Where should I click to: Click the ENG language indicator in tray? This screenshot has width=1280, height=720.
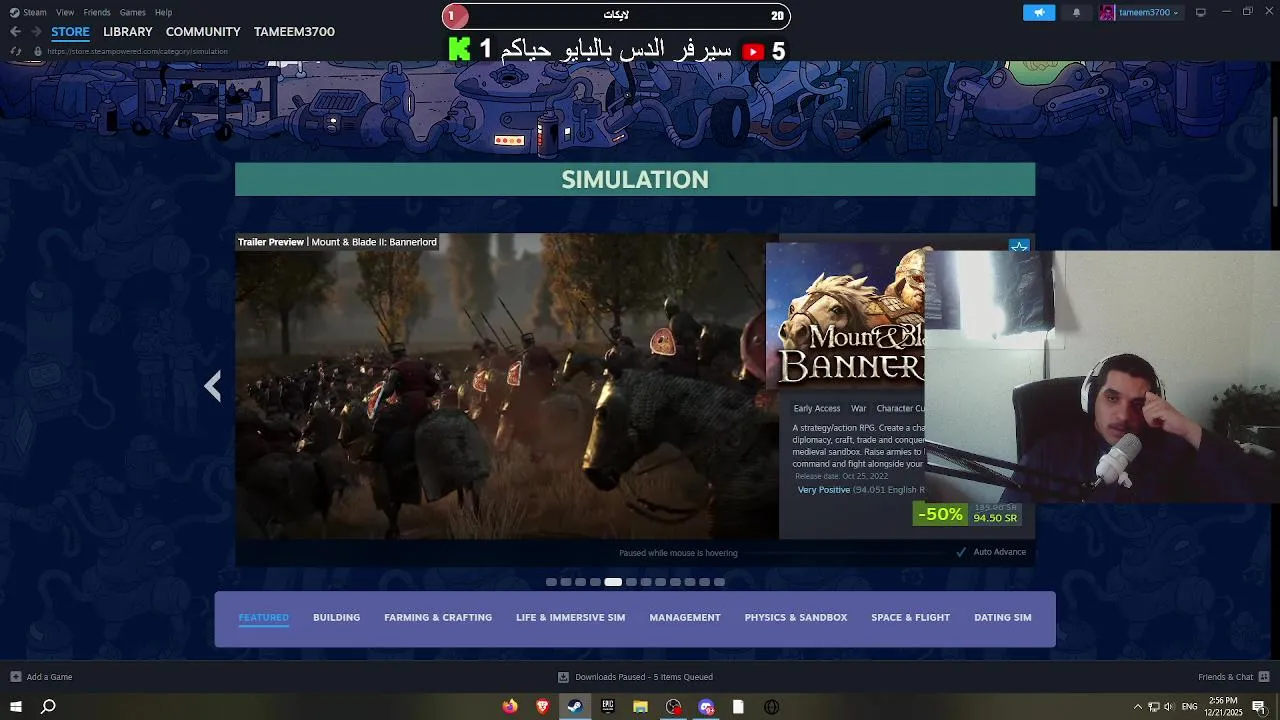coord(1189,707)
